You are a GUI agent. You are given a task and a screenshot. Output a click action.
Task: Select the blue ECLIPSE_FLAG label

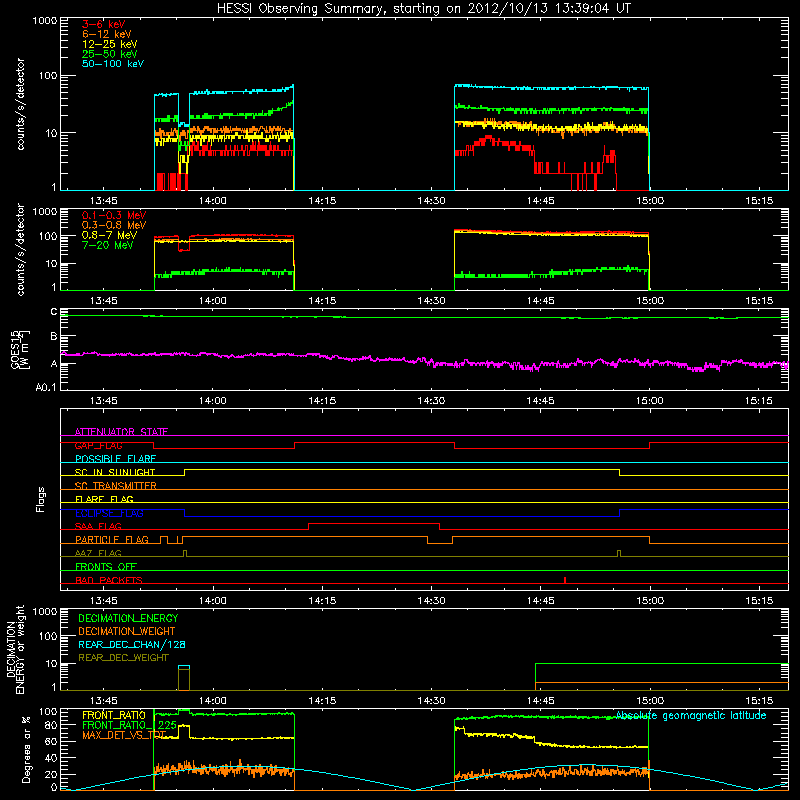point(109,513)
